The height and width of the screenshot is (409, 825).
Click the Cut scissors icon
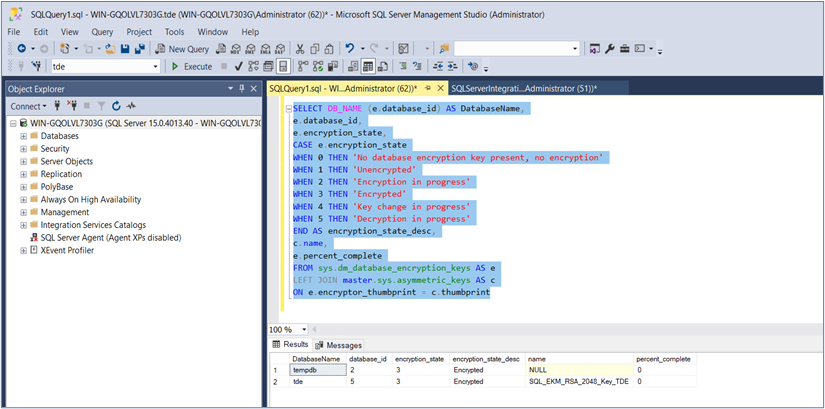[x=300, y=49]
